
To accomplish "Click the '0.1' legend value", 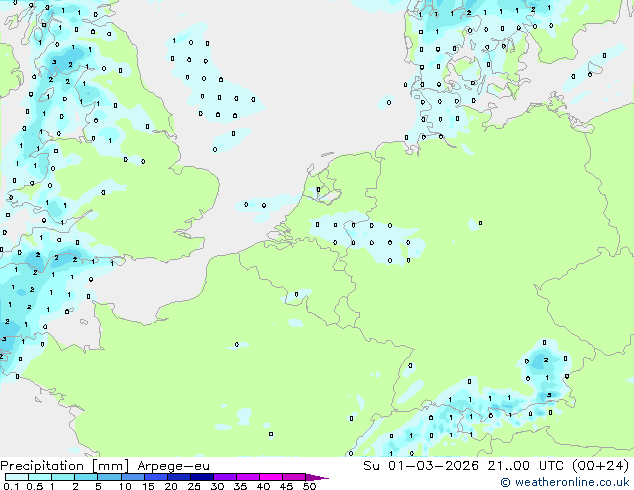I will [12, 486].
